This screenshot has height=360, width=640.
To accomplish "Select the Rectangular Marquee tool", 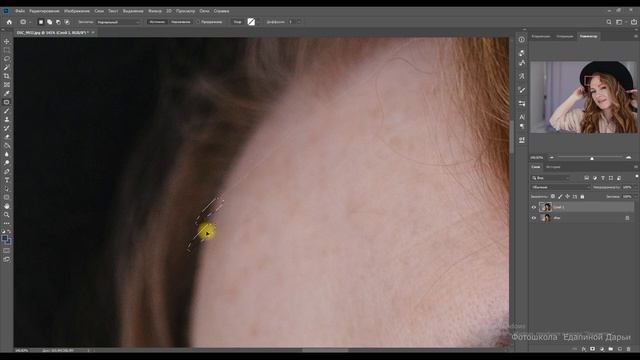I will pos(7,50).
